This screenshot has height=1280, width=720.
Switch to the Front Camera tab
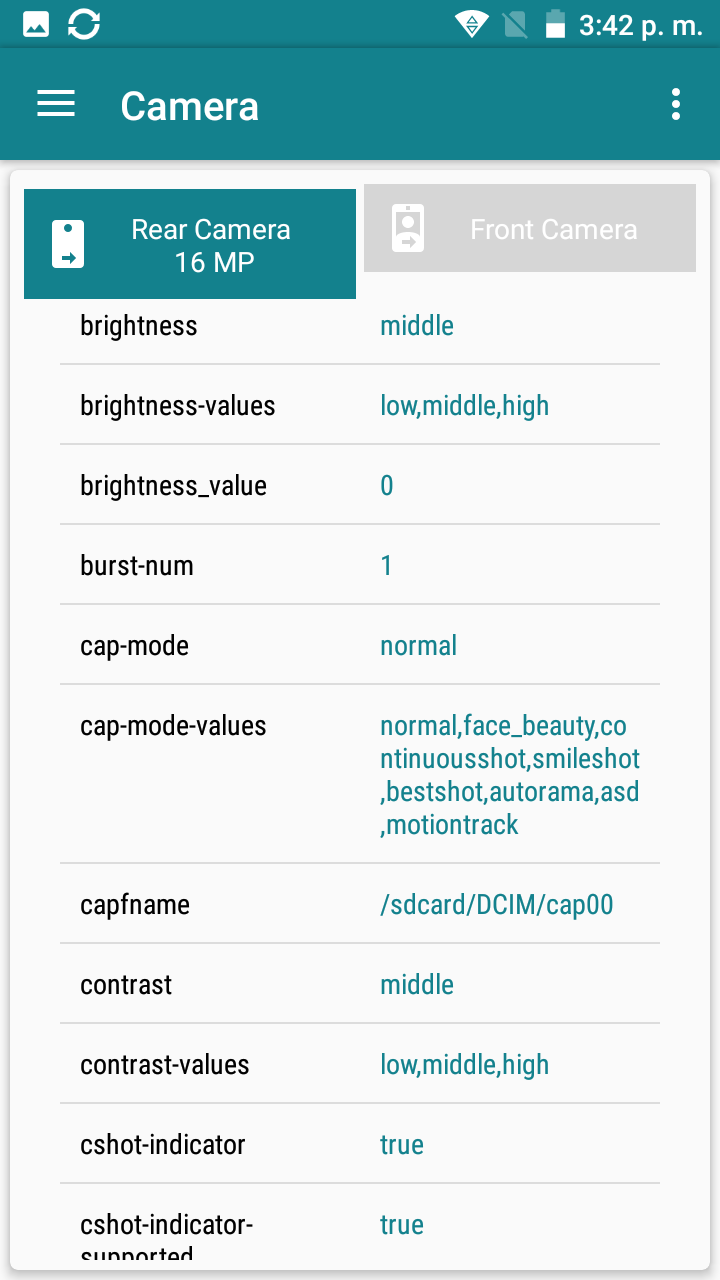(x=530, y=228)
